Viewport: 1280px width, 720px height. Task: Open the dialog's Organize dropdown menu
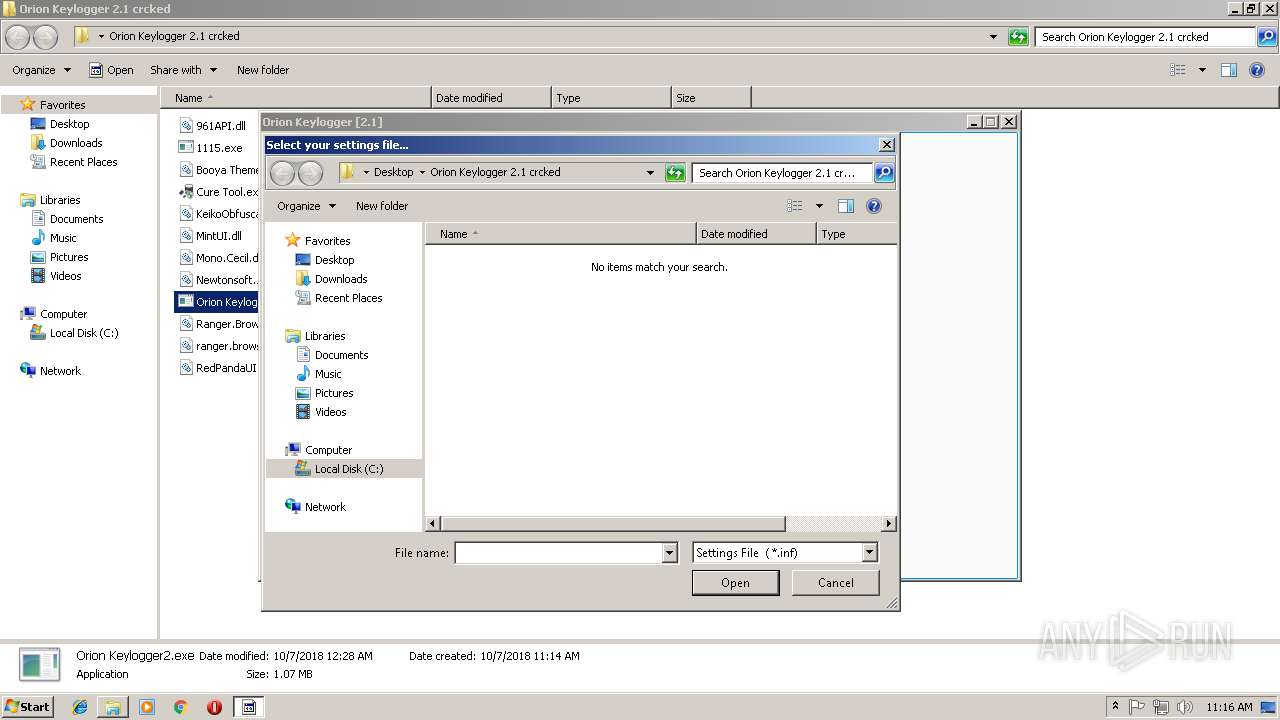[306, 206]
